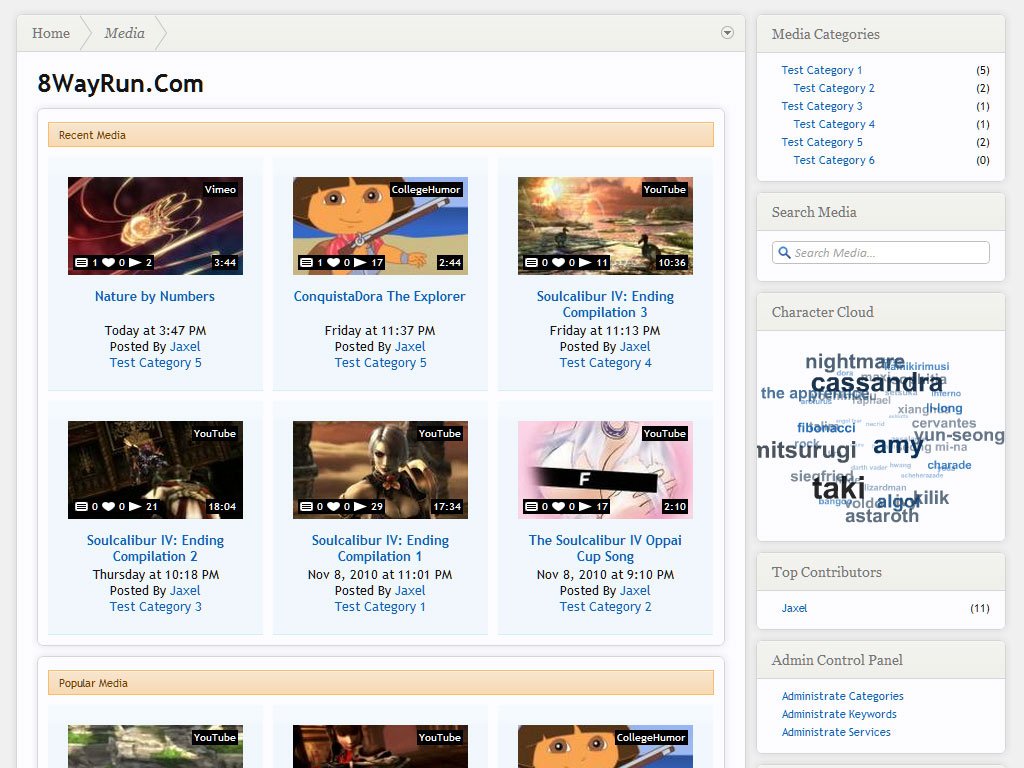This screenshot has height=768, width=1024.
Task: Click comments icon on Nature by Numbers thumbnail
Action: [81, 263]
